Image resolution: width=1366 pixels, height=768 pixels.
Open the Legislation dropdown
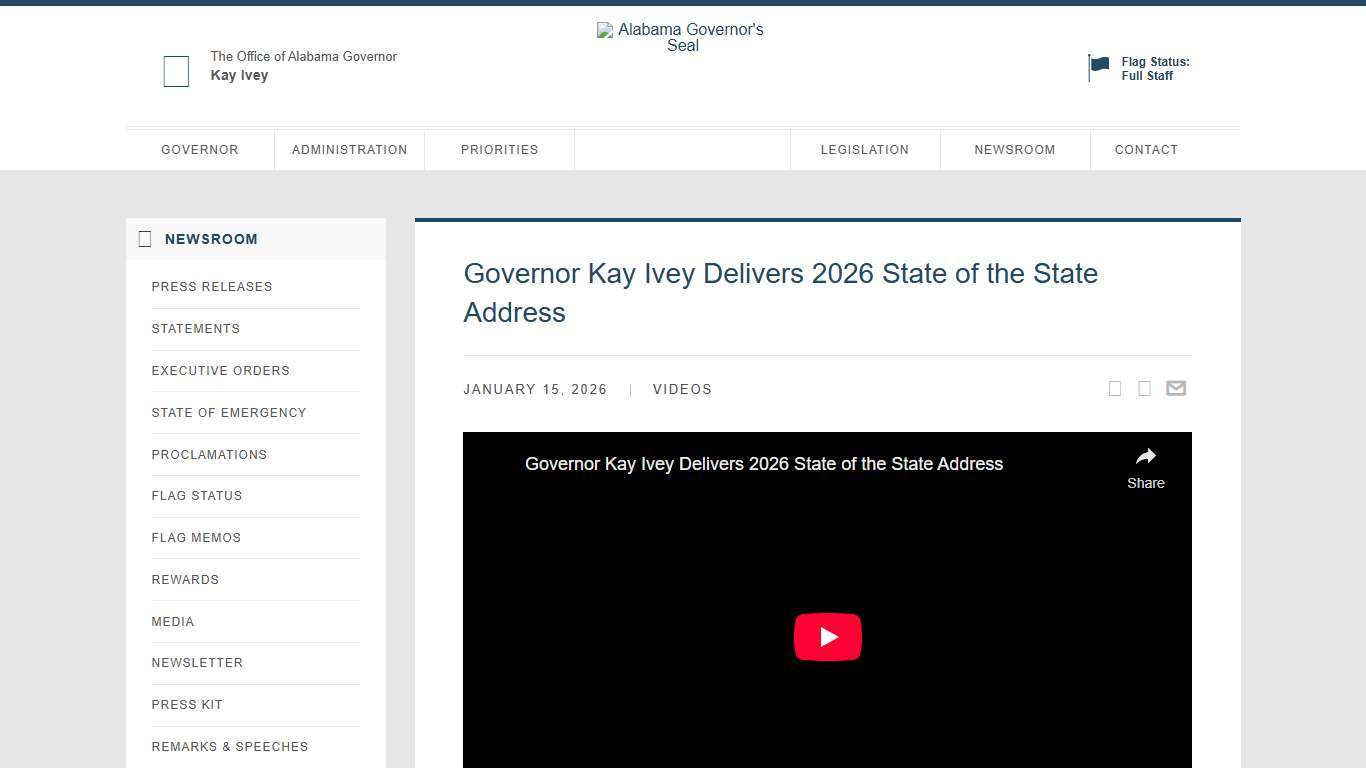click(x=865, y=149)
